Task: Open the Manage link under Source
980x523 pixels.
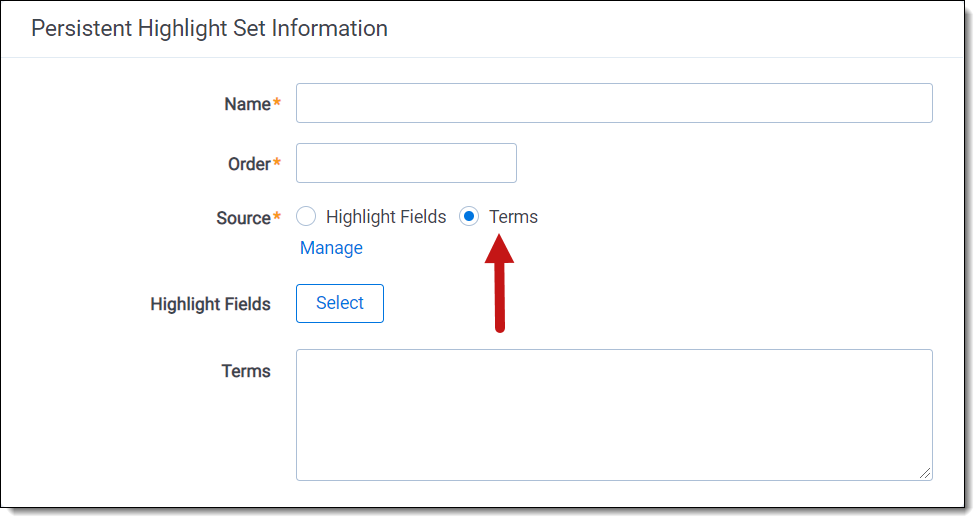Action: click(331, 248)
